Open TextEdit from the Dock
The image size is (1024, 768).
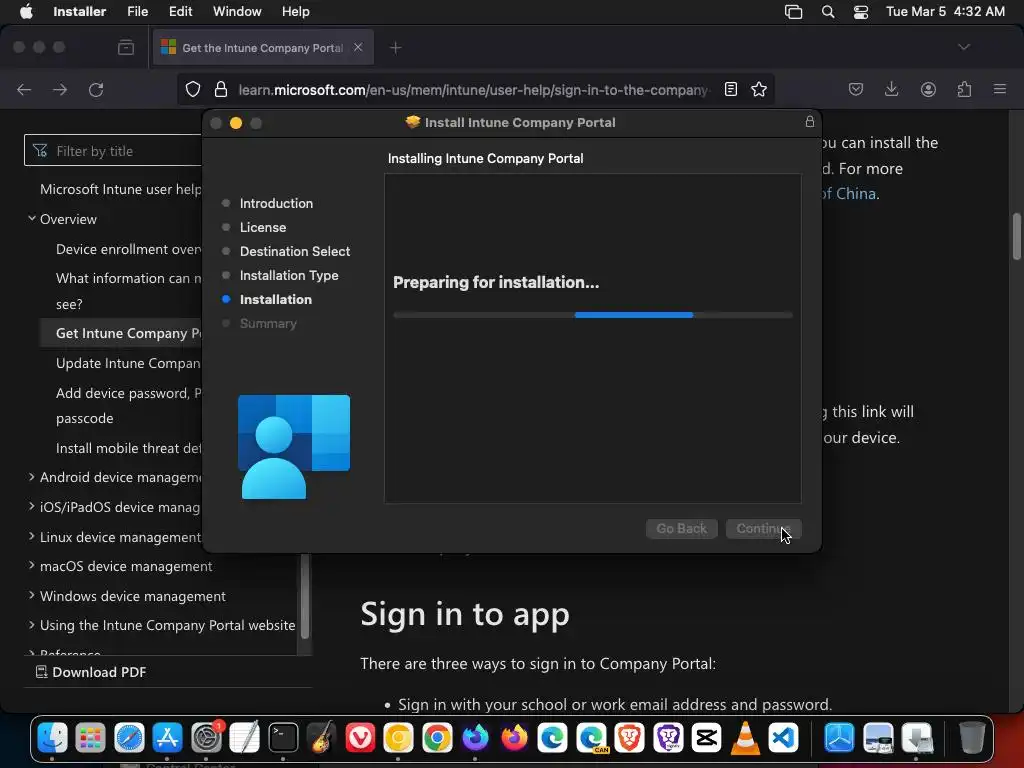click(245, 738)
